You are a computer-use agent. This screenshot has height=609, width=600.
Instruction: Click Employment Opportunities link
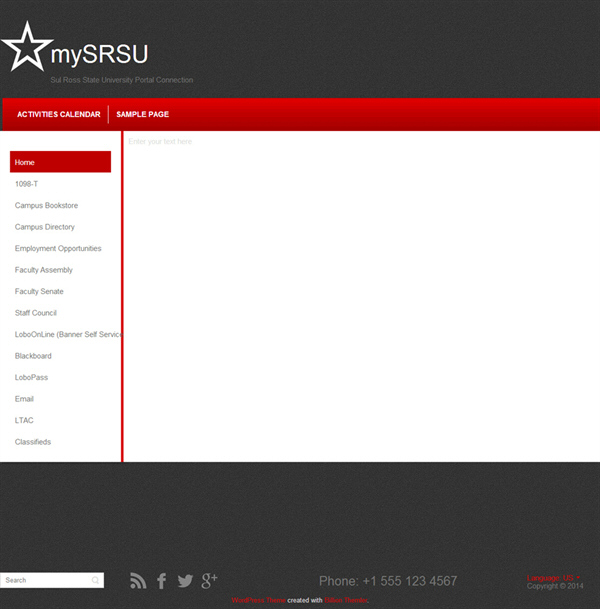pos(58,249)
